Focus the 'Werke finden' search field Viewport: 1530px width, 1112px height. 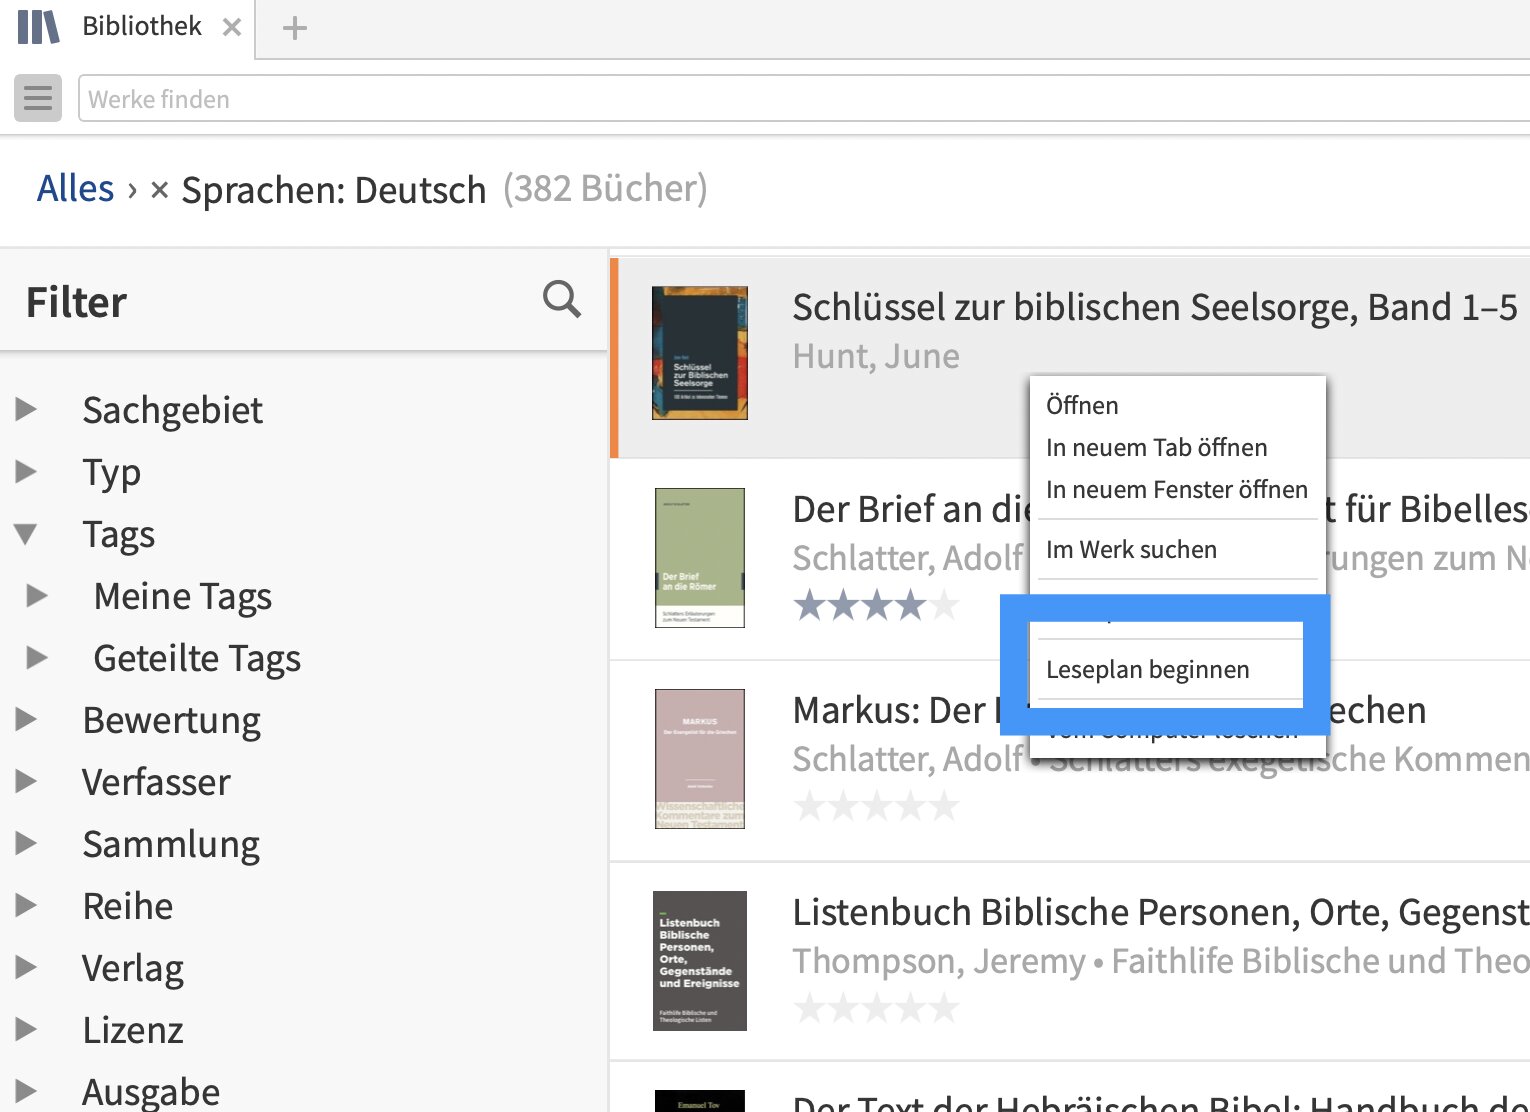tap(804, 99)
